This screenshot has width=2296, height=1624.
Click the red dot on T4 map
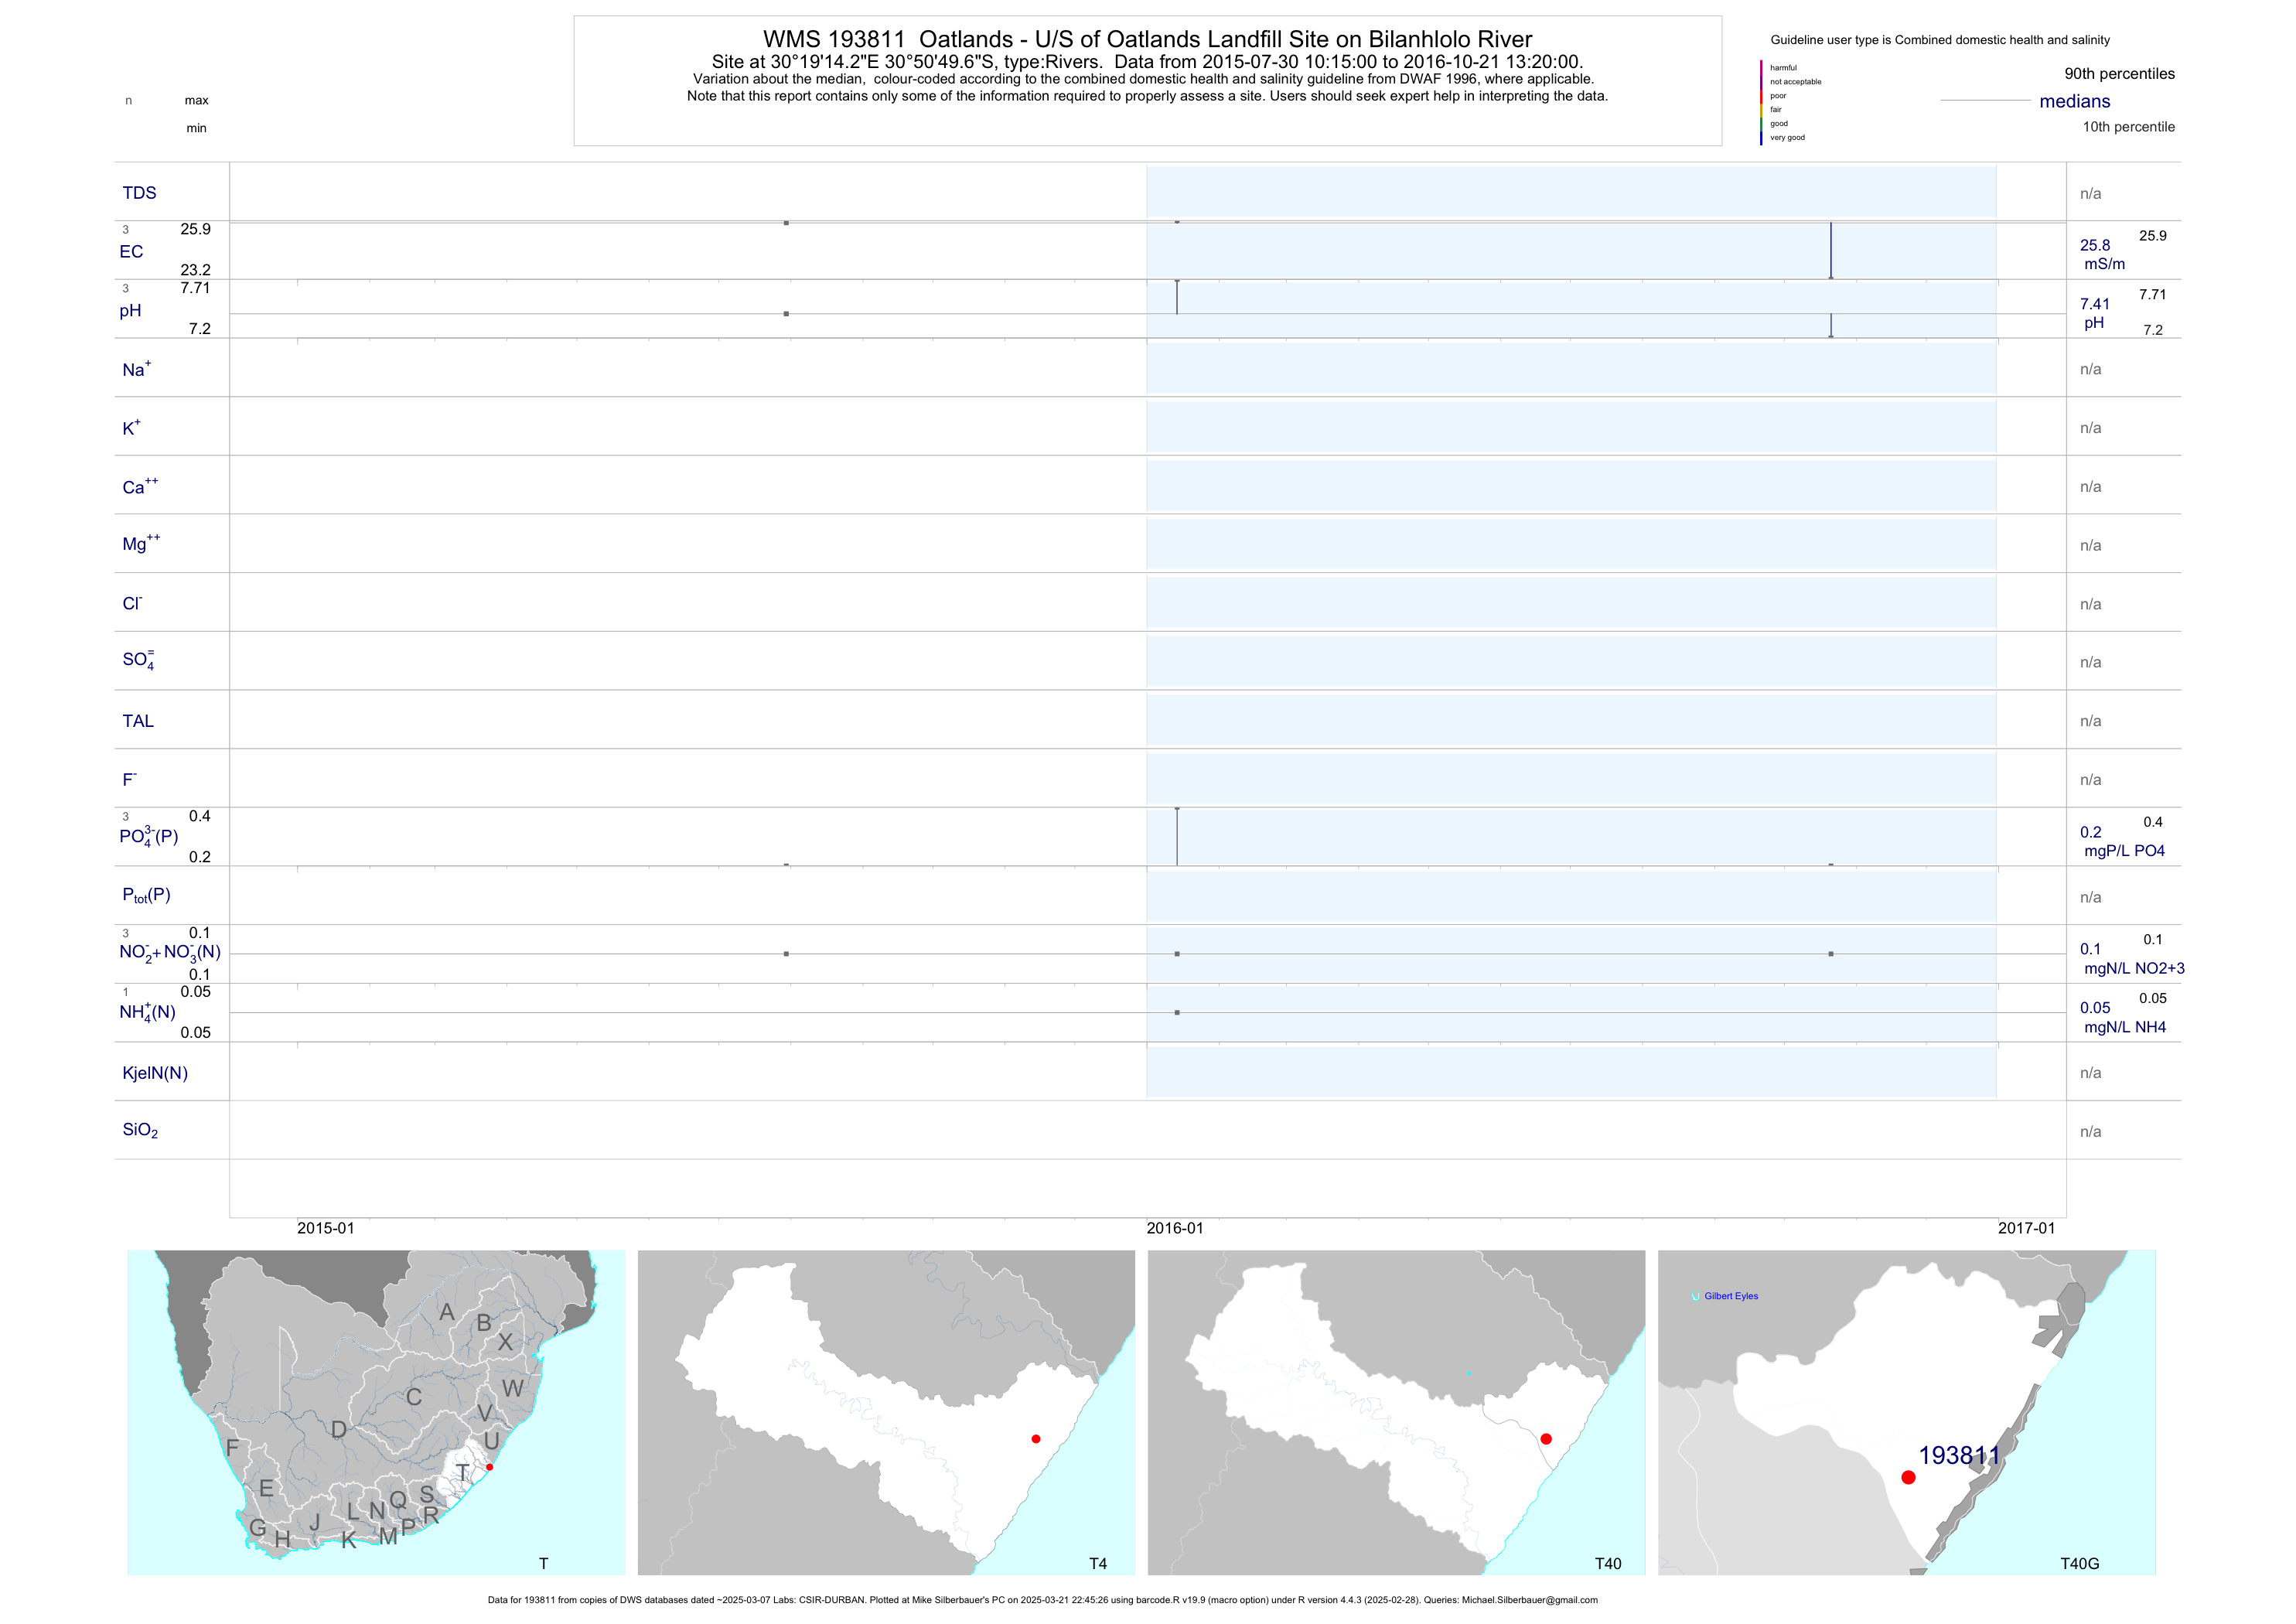point(1036,1439)
